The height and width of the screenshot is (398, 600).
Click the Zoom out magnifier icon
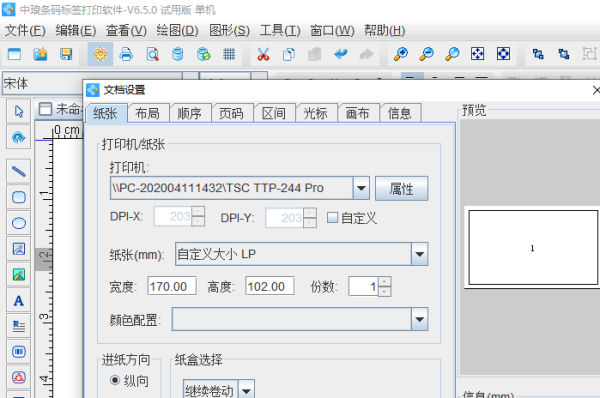point(426,54)
